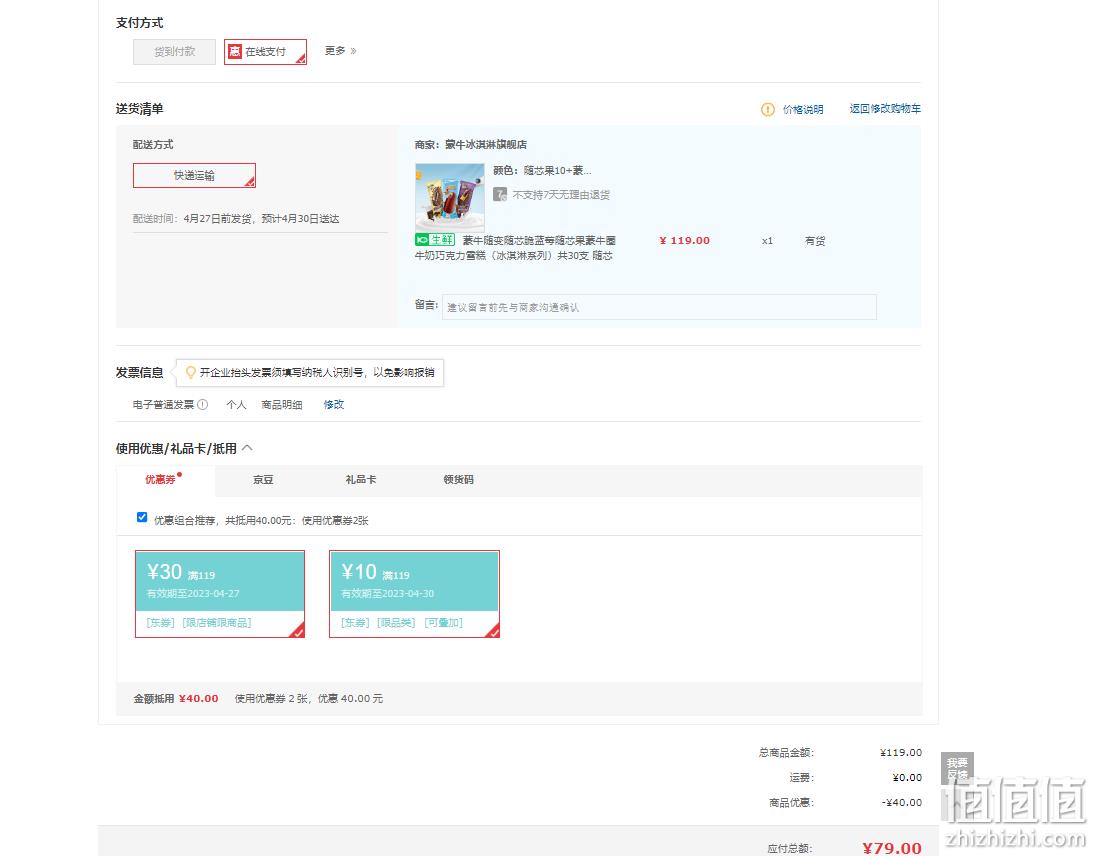Click the 应付总额 ¥79.00 total
Viewport: 1095px width, 856px height.
pos(892,848)
